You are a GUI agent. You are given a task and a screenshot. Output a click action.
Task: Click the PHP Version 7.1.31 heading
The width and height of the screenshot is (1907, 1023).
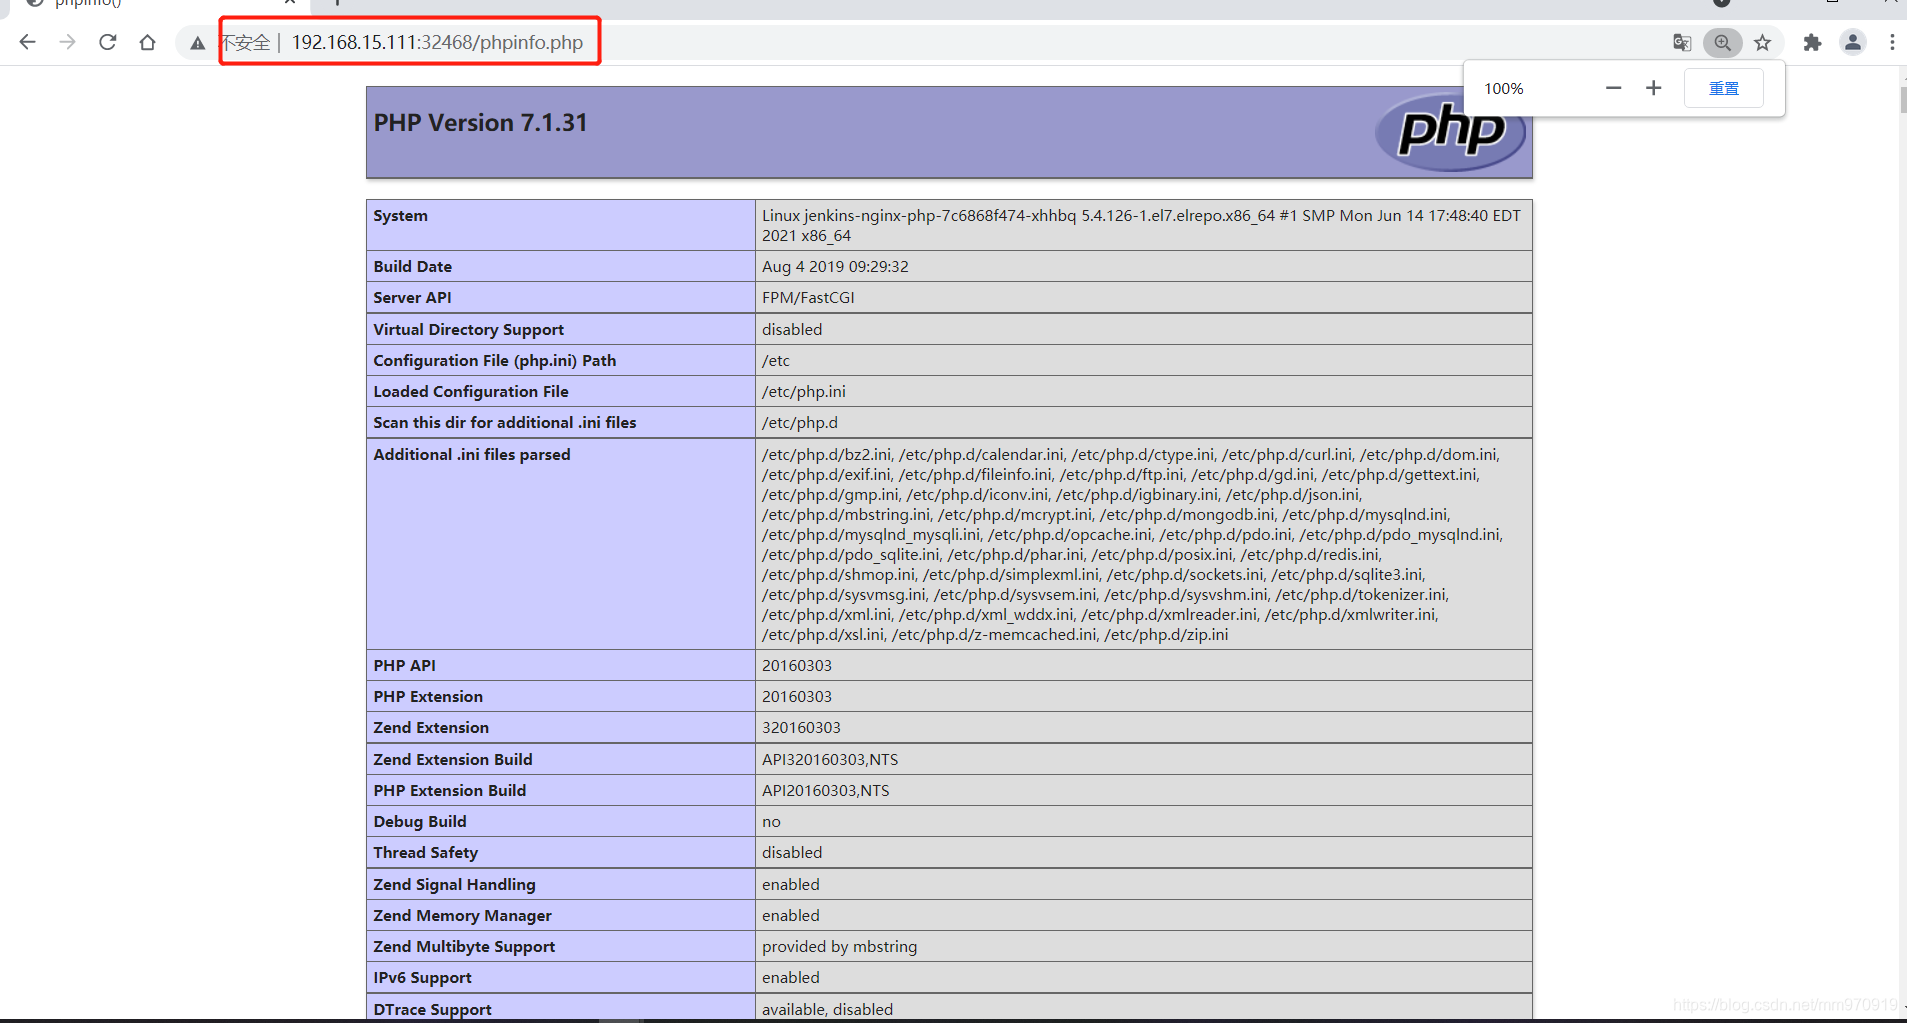point(480,123)
